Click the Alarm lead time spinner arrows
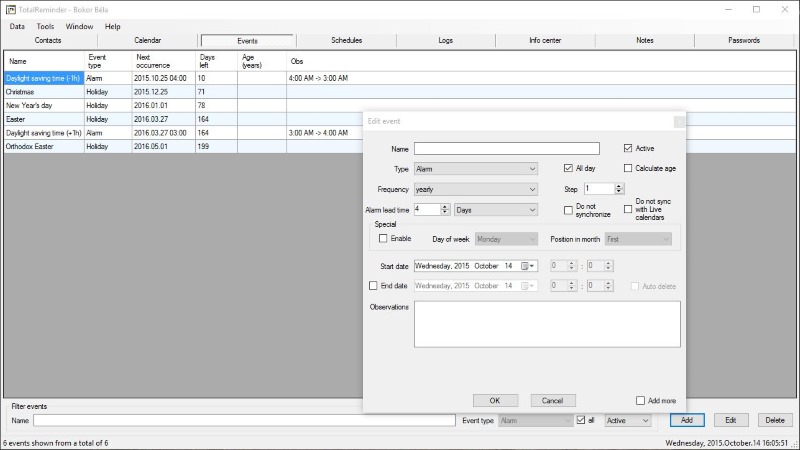This screenshot has height=450, width=800. pos(444,209)
